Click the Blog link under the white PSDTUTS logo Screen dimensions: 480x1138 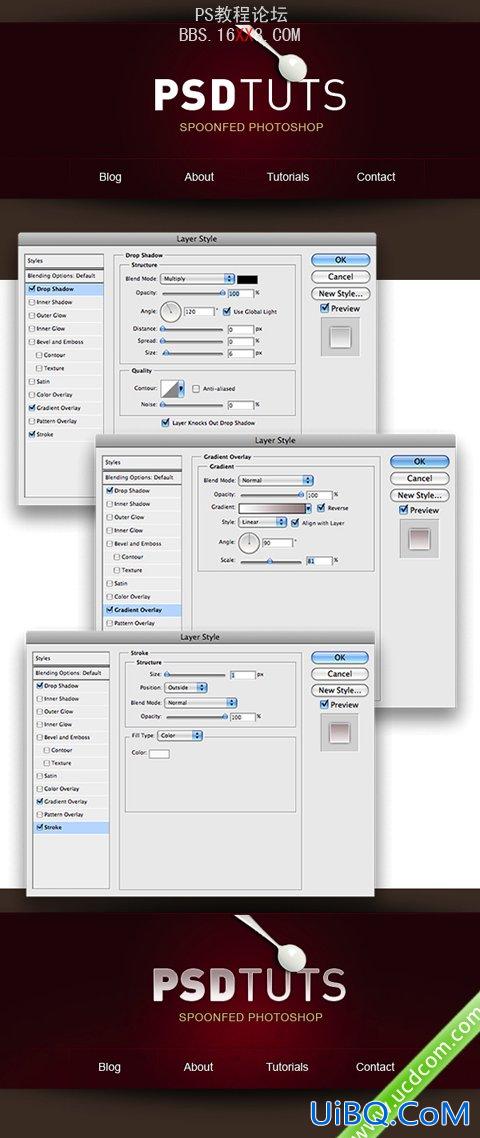coord(110,176)
